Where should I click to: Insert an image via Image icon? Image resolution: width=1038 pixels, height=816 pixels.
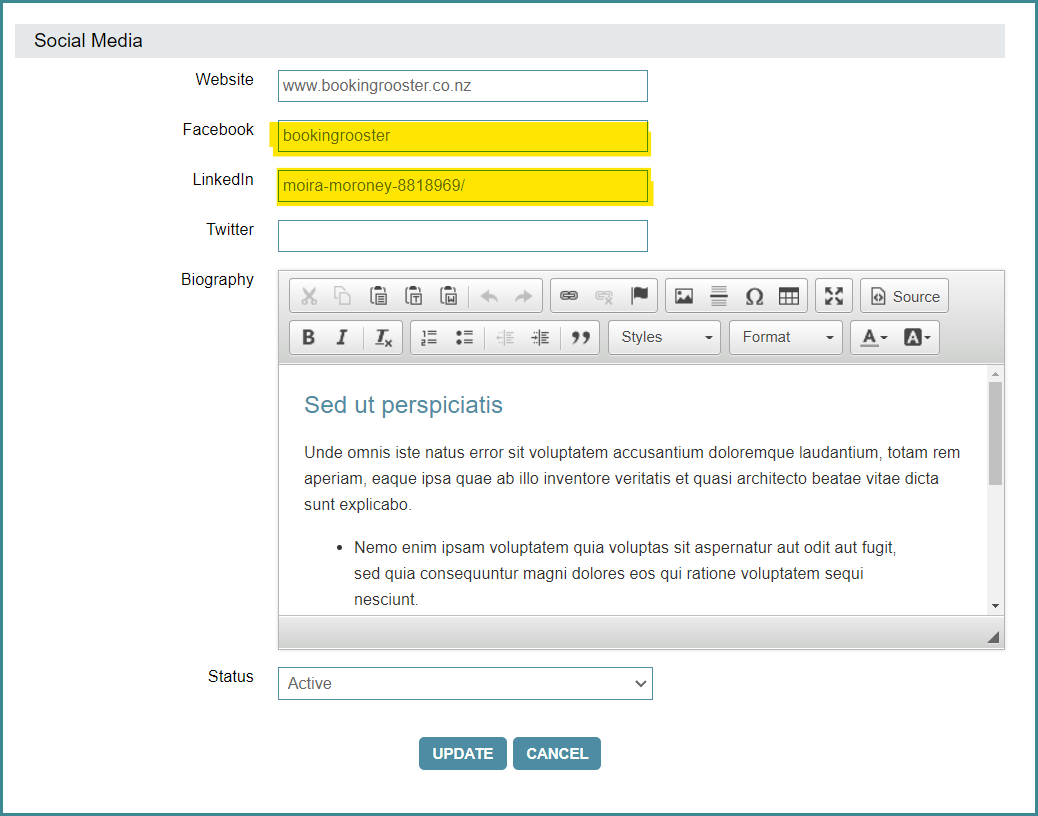tap(684, 296)
